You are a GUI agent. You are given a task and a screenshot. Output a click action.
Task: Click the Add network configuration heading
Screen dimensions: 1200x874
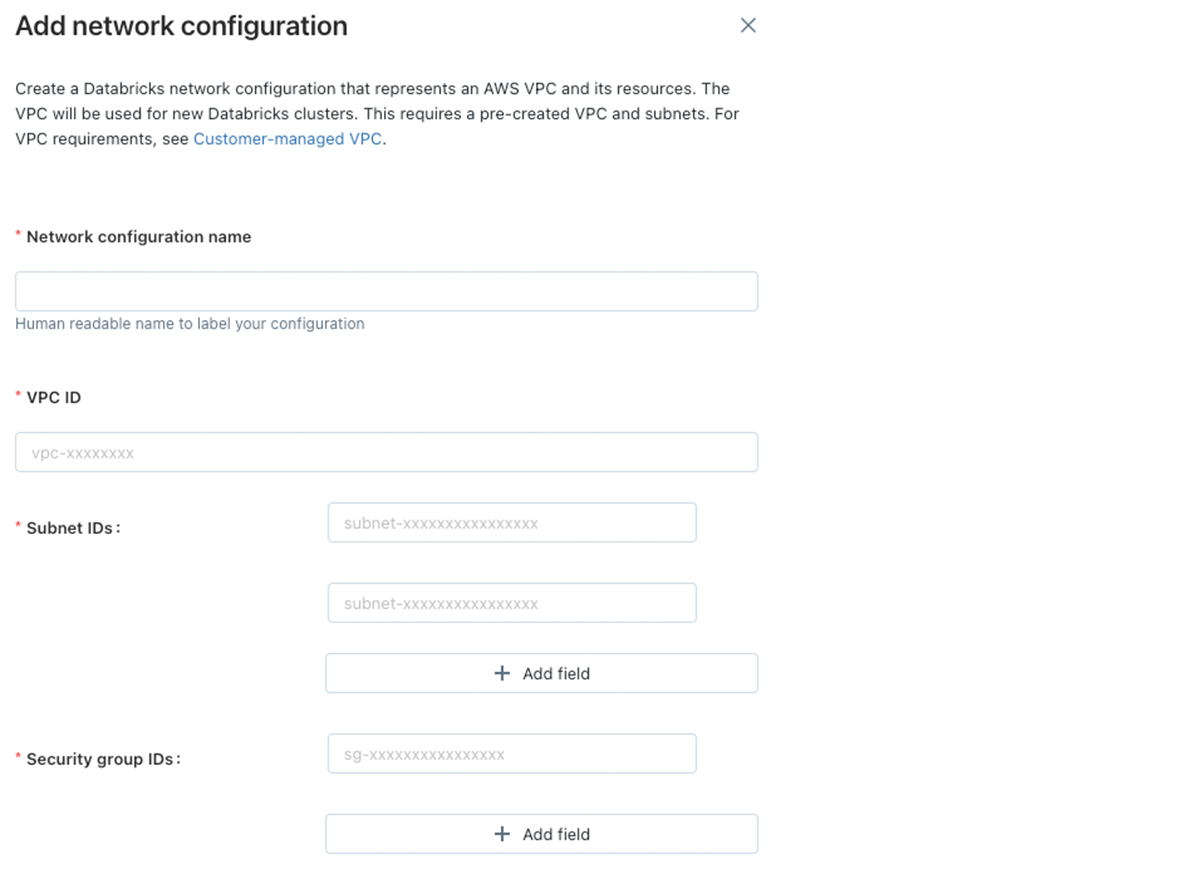click(182, 26)
